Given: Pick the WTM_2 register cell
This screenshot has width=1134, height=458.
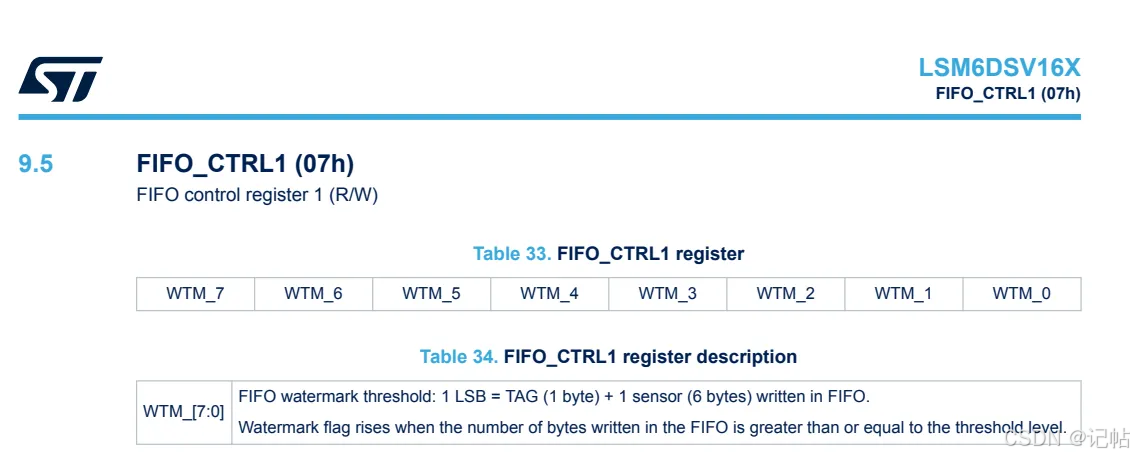Looking at the screenshot, I should point(785,294).
